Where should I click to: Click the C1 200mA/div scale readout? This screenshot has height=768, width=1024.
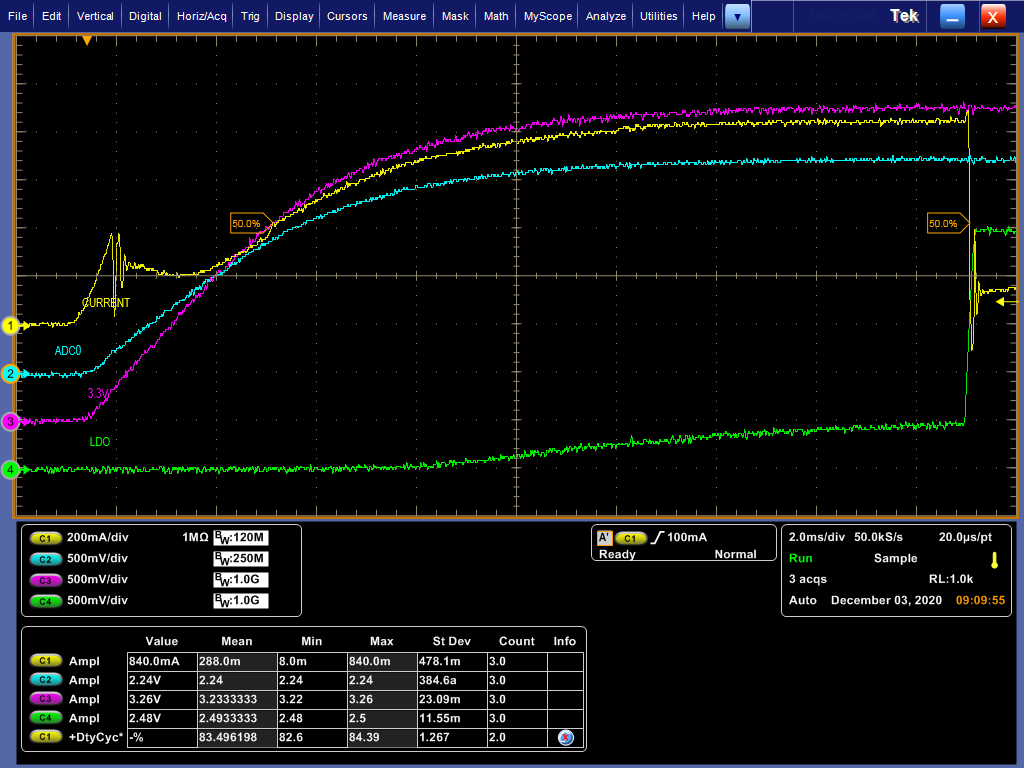(98, 537)
